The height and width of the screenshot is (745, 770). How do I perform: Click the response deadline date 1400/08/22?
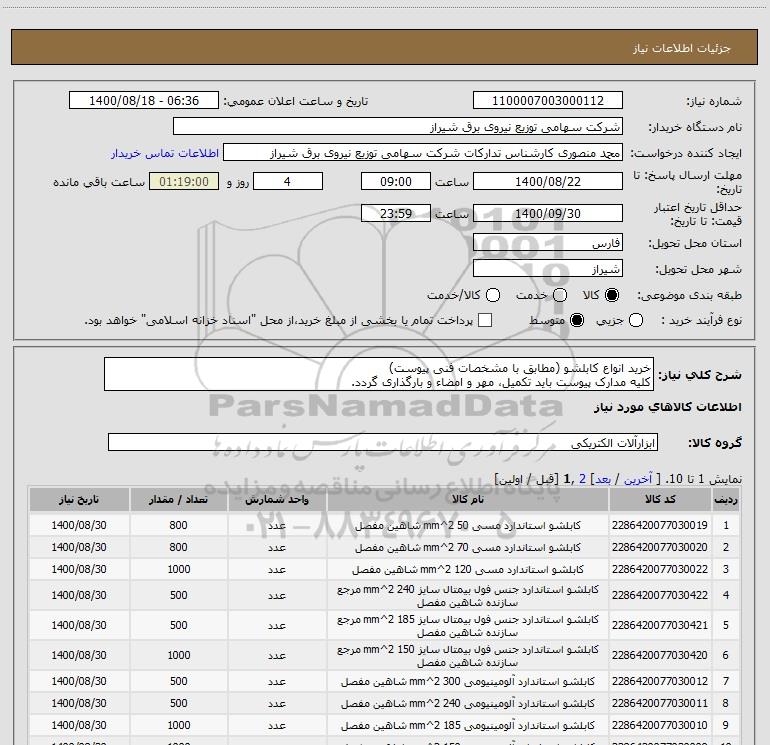click(548, 181)
